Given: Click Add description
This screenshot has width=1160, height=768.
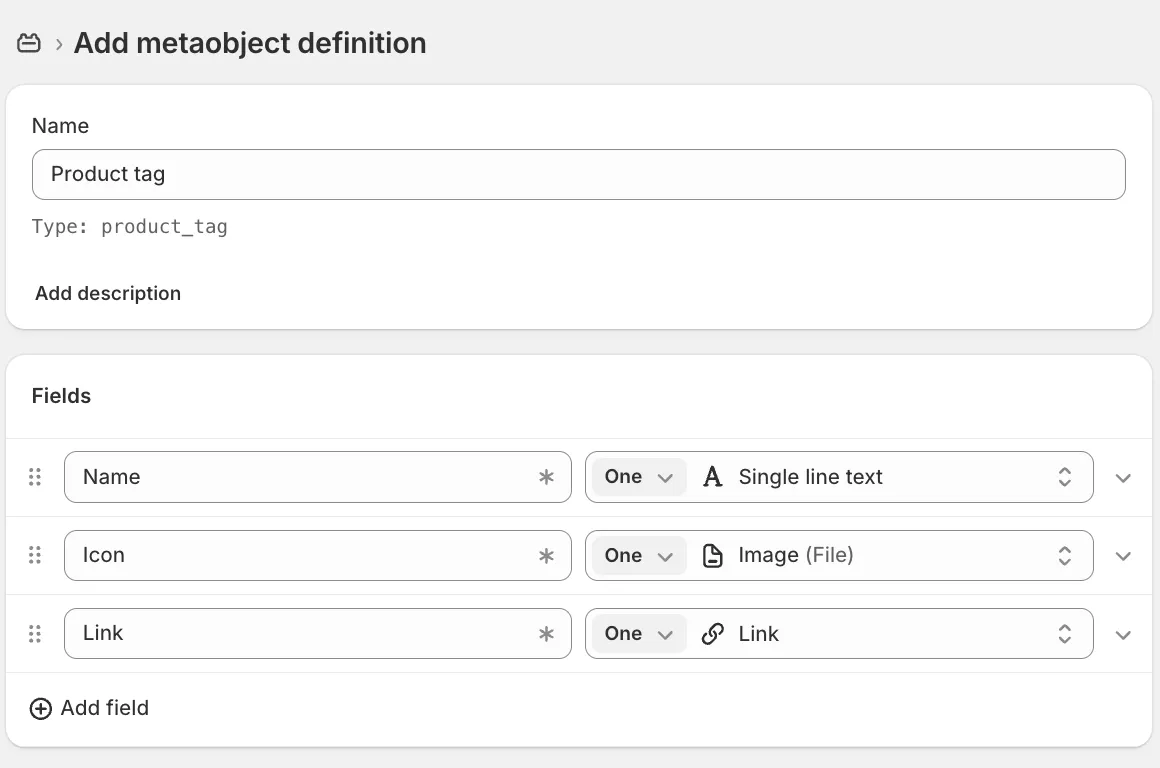Looking at the screenshot, I should [108, 293].
